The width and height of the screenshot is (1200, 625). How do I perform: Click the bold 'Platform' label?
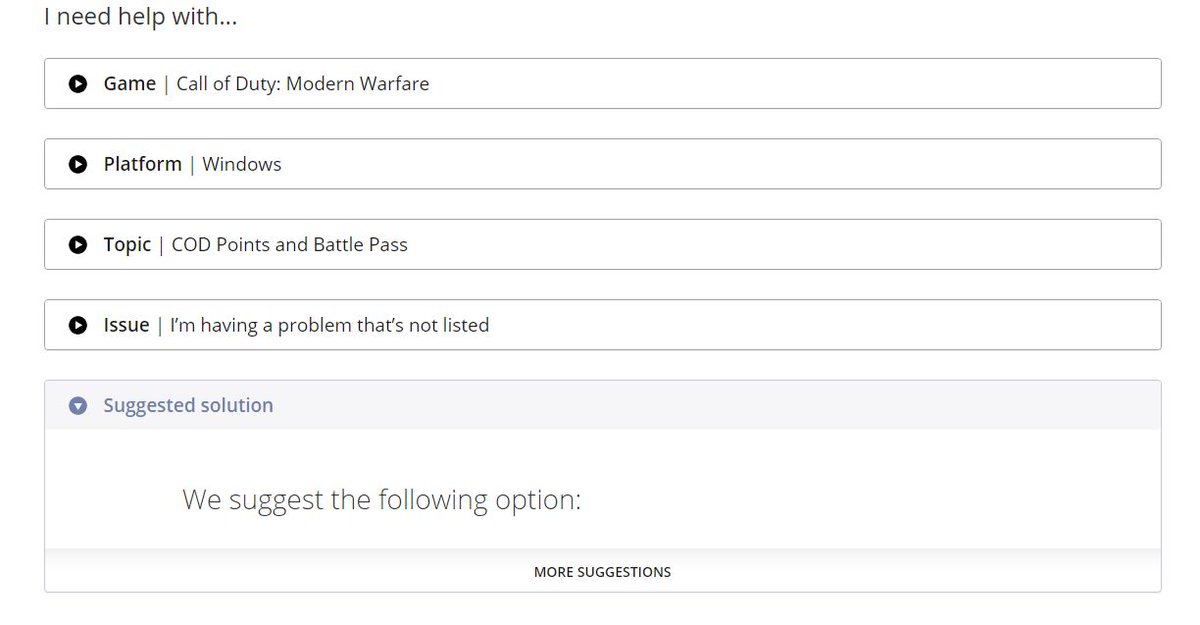tap(143, 164)
